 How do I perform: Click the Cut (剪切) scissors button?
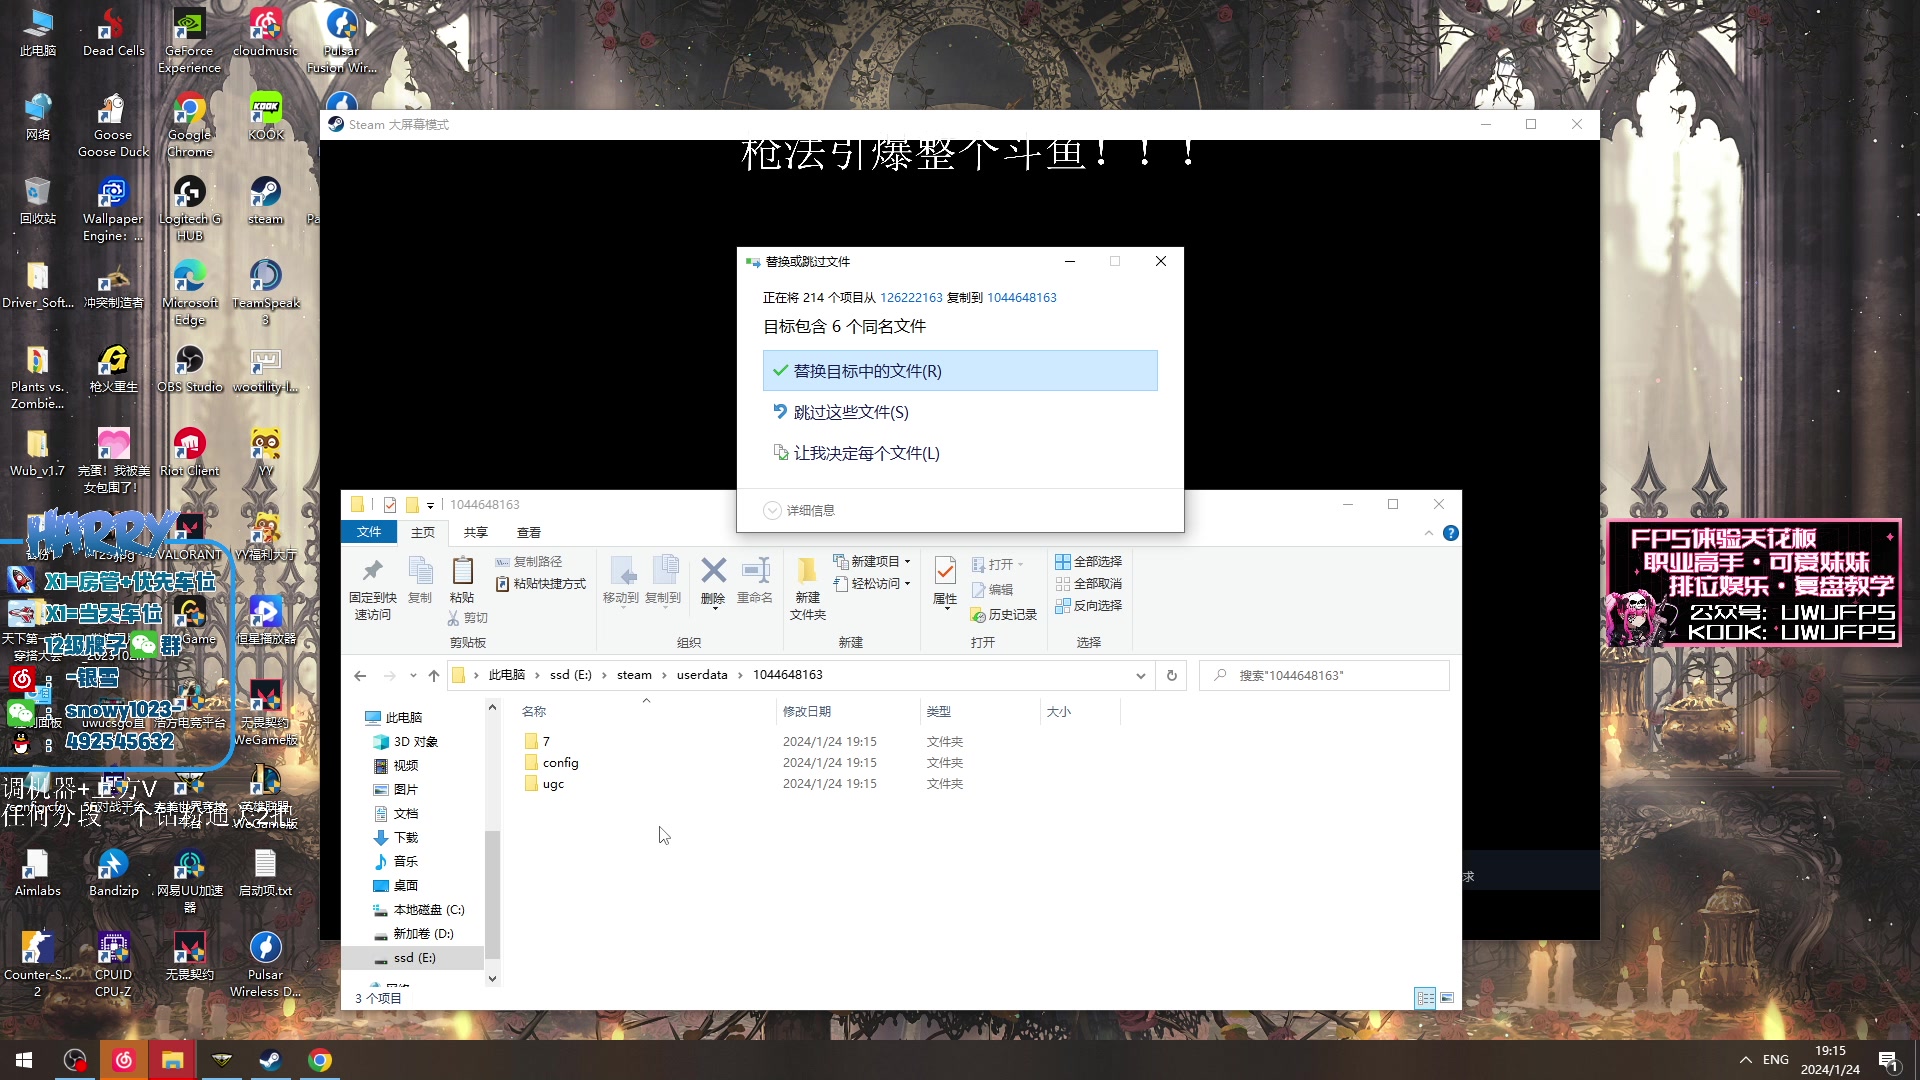point(468,618)
